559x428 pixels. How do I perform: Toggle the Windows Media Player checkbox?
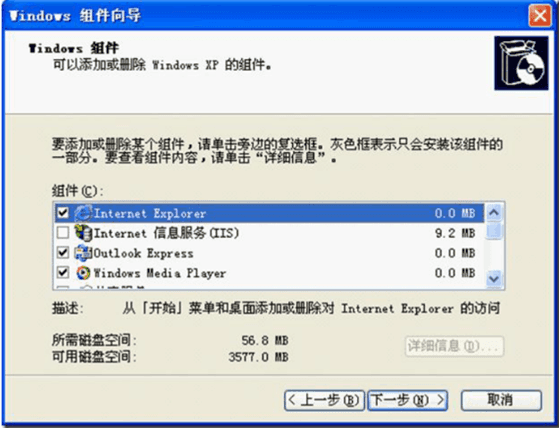pyautogui.click(x=63, y=273)
